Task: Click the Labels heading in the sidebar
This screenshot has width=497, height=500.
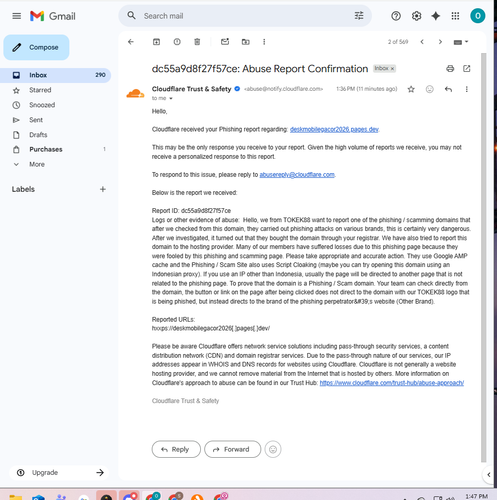Action: pos(23,189)
